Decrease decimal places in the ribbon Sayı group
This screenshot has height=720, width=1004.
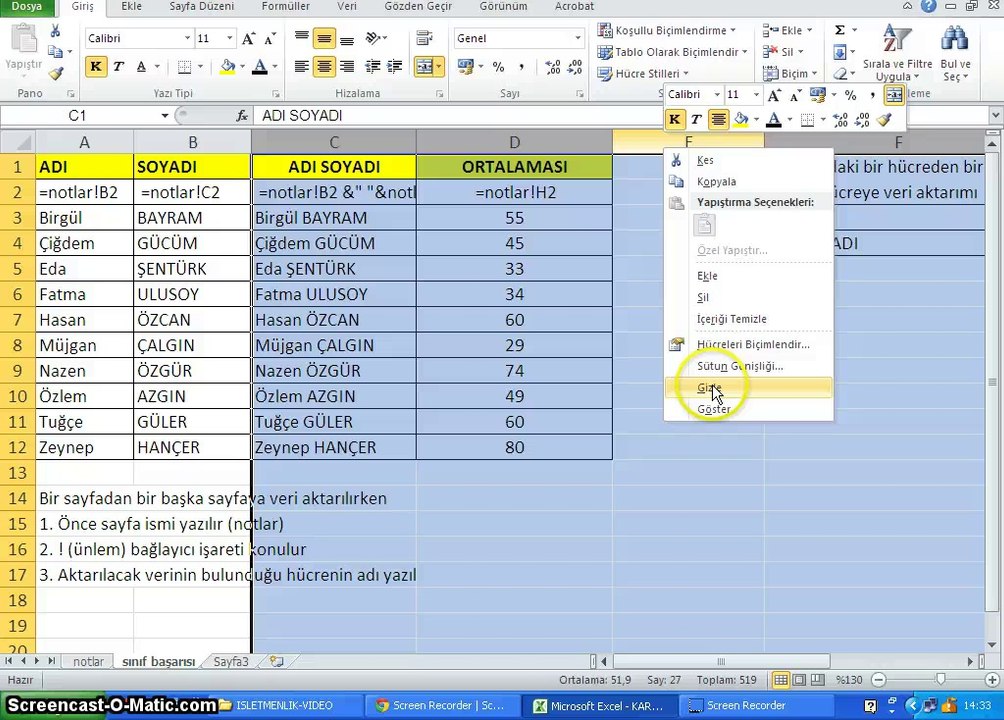click(x=574, y=66)
